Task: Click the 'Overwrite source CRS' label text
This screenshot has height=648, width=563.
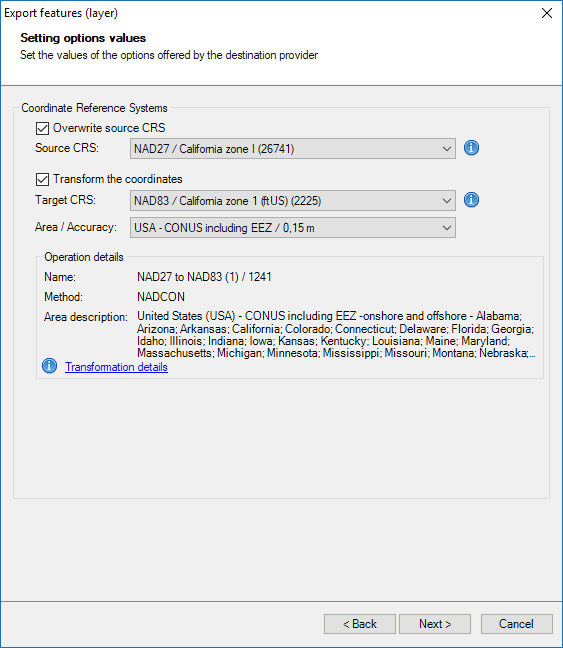Action: 109,128
